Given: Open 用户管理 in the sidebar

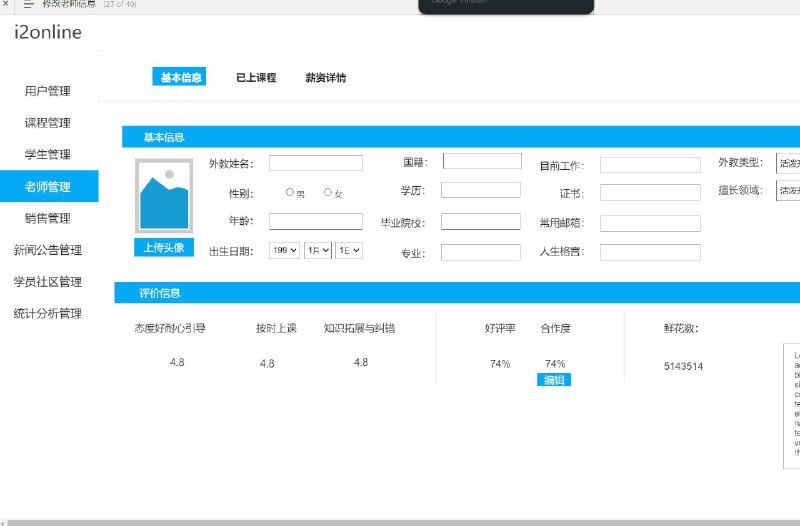Looking at the screenshot, I should click(x=48, y=91).
